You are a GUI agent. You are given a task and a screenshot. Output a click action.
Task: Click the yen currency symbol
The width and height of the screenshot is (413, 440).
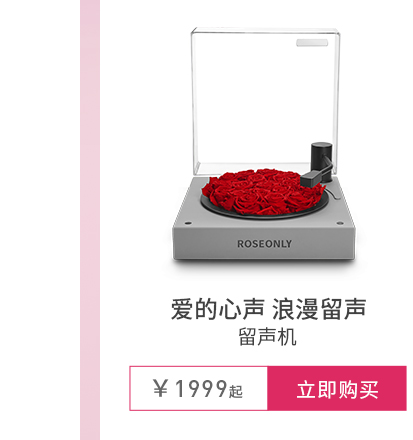coord(160,388)
